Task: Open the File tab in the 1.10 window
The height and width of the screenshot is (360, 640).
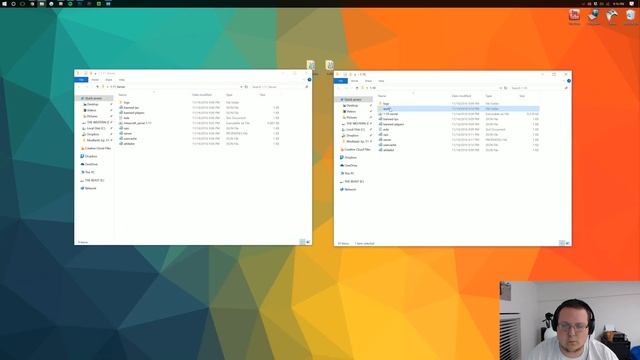Action: [341, 81]
